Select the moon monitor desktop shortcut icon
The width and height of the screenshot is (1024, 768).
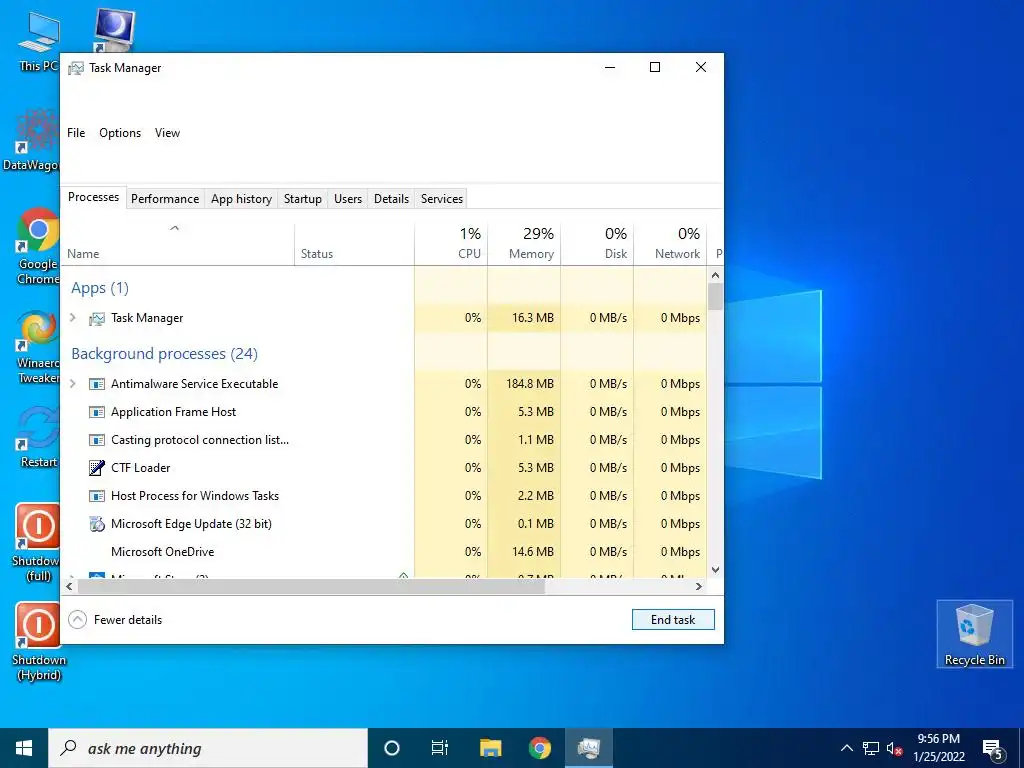point(114,30)
